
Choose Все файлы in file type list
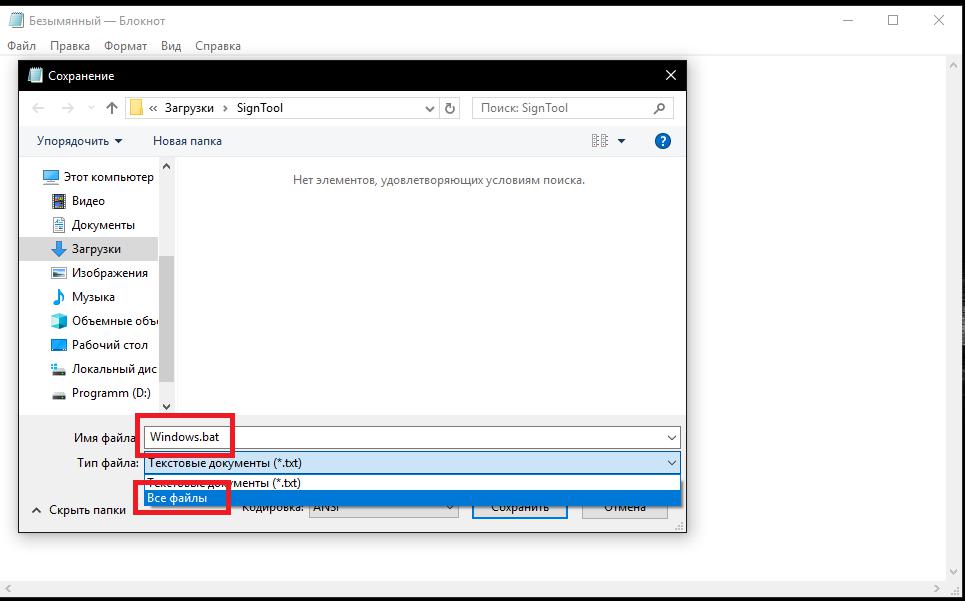point(412,498)
